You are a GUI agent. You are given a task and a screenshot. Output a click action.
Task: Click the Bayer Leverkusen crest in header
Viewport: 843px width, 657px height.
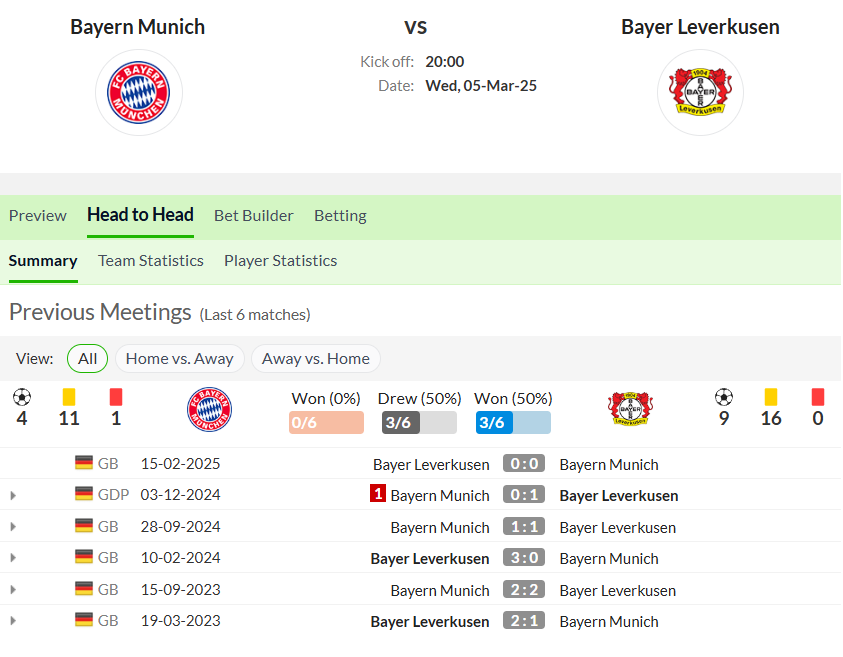[700, 92]
